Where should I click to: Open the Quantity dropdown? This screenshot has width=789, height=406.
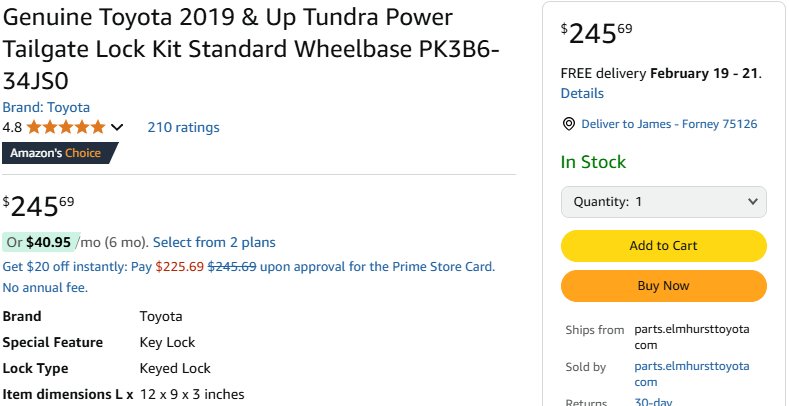pos(664,202)
